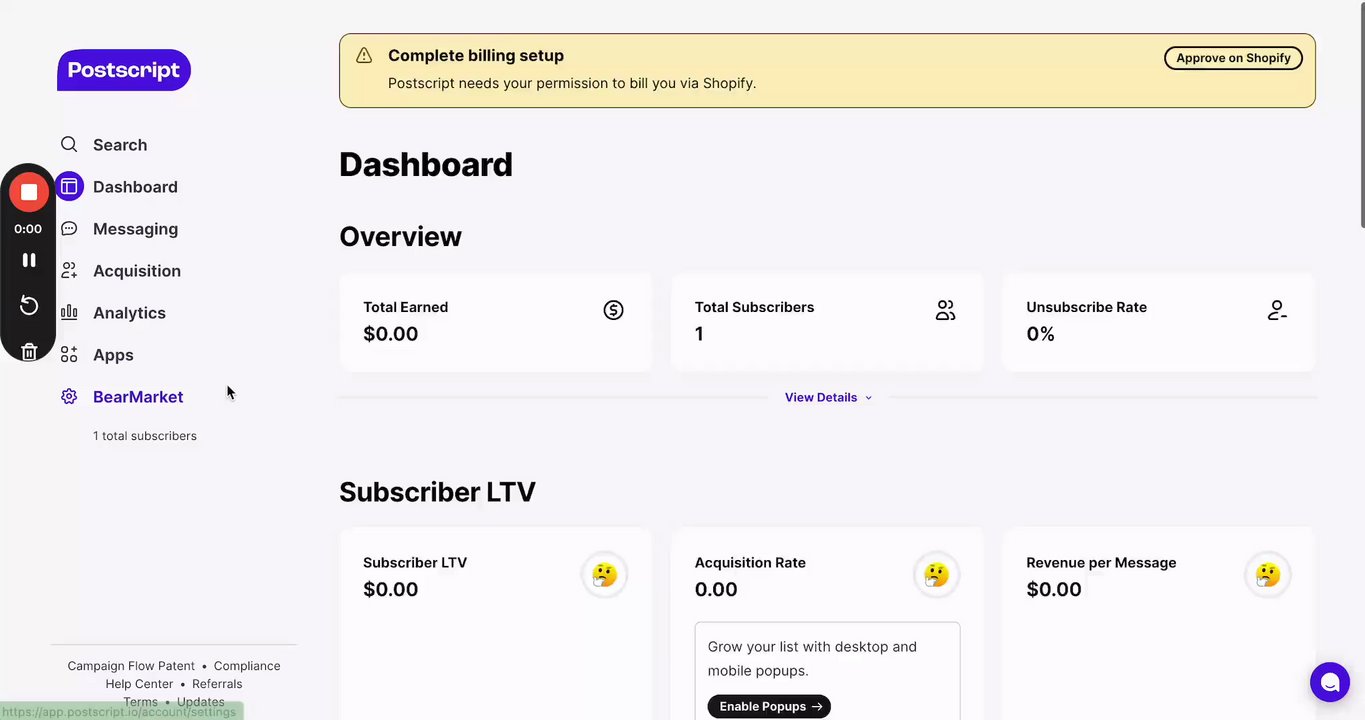
Task: Restart the recording with the undo arrow
Action: coord(29,305)
